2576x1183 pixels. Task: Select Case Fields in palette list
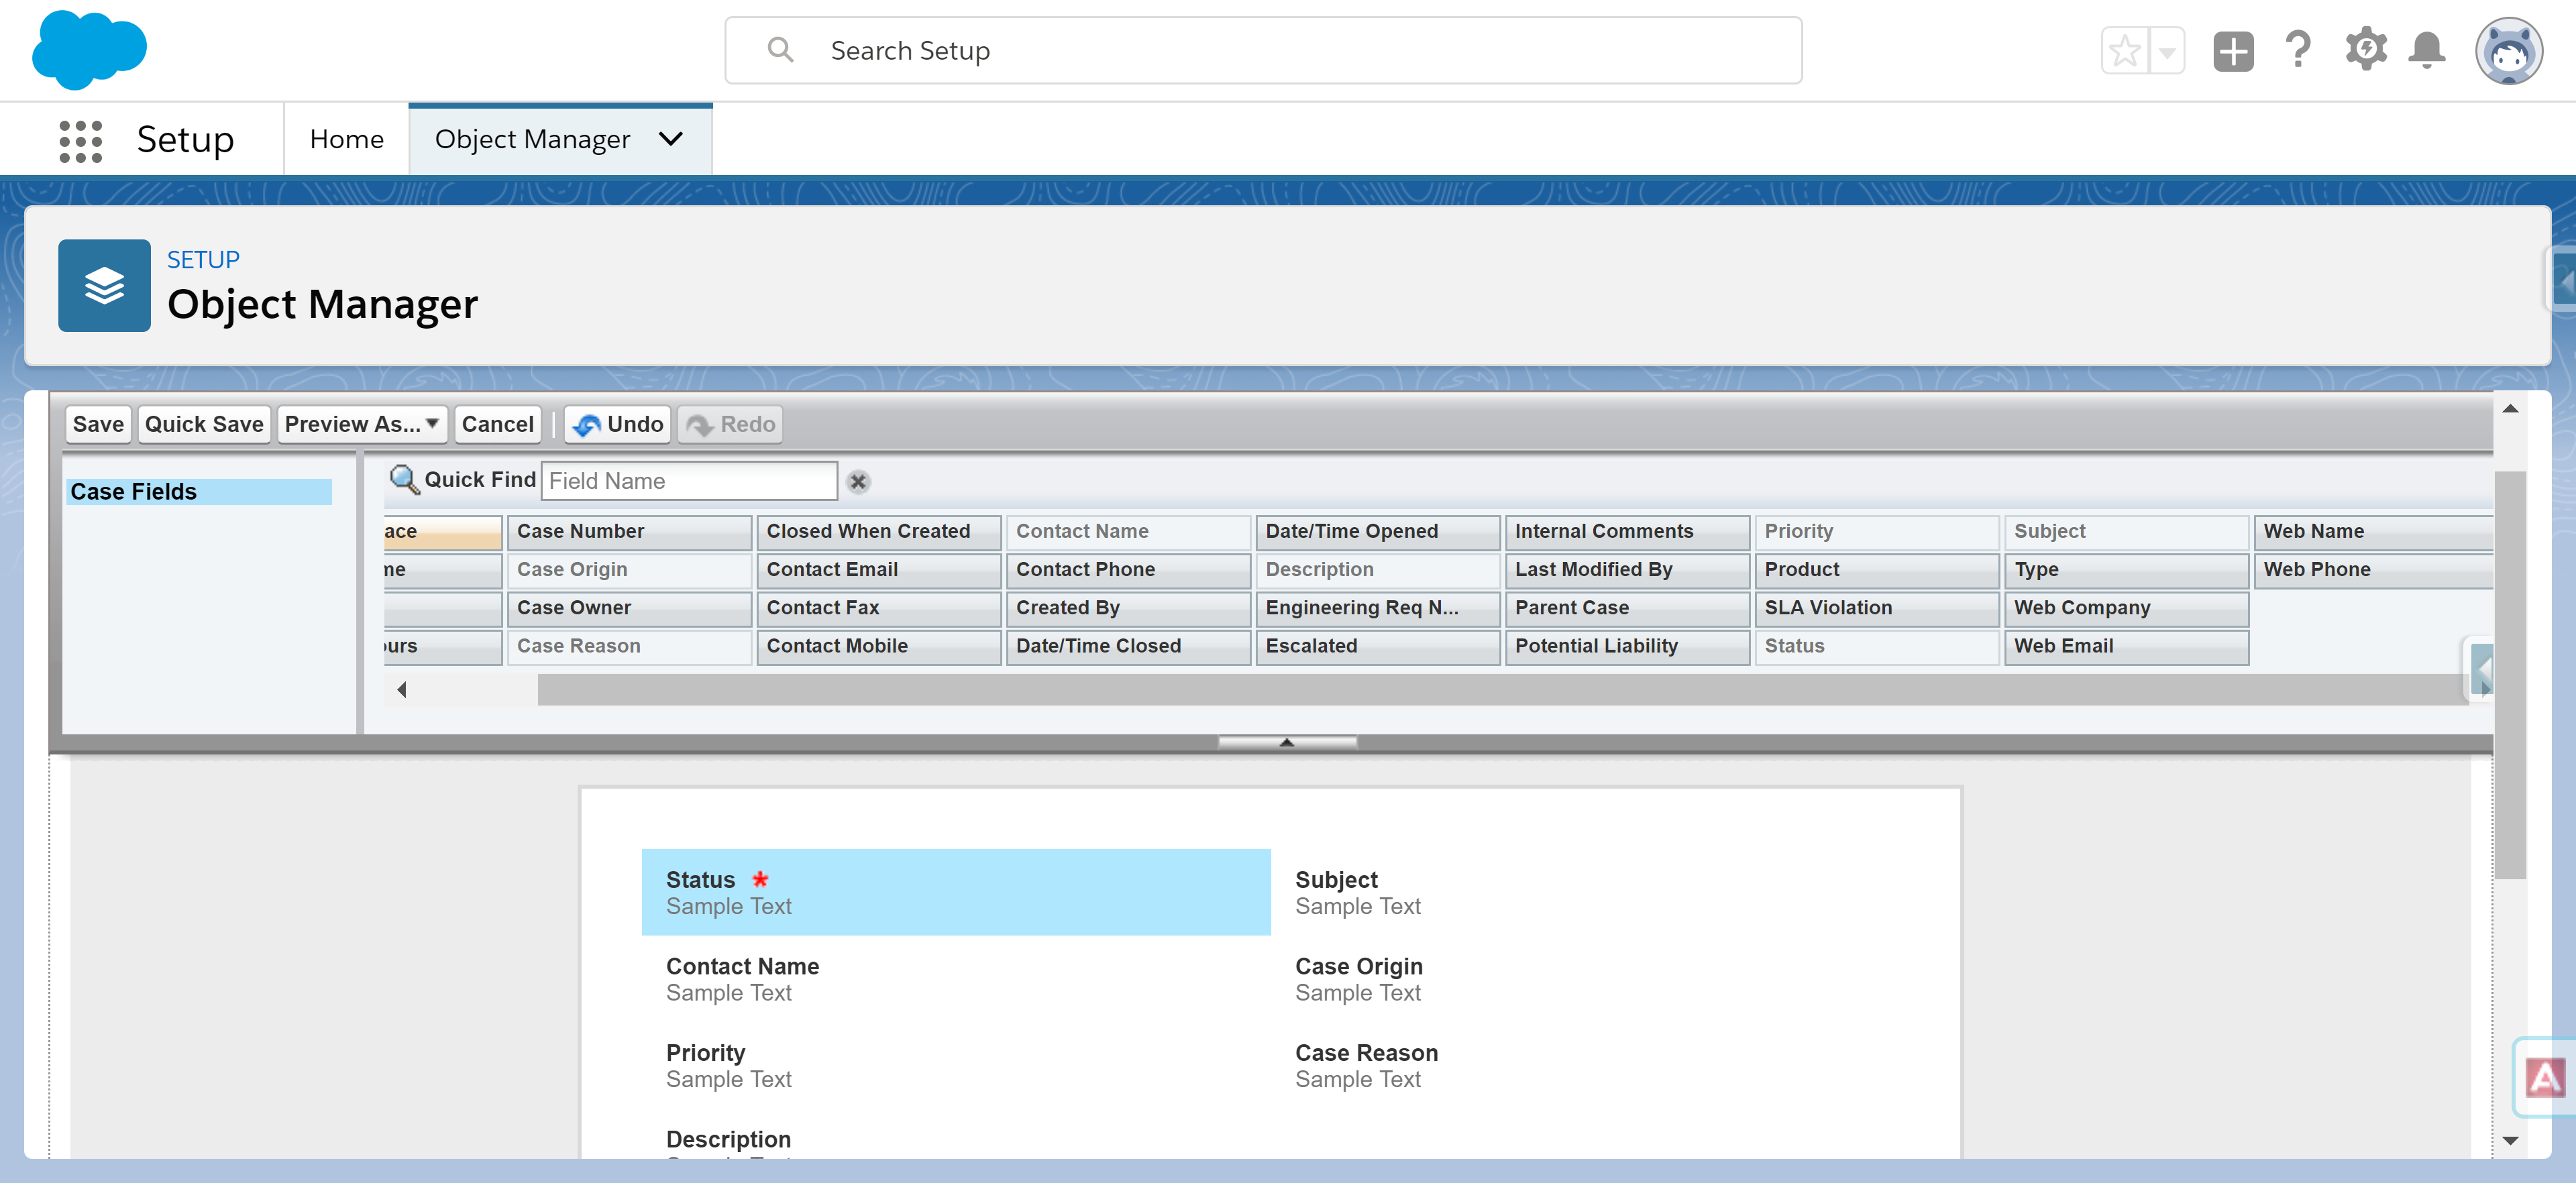point(198,491)
